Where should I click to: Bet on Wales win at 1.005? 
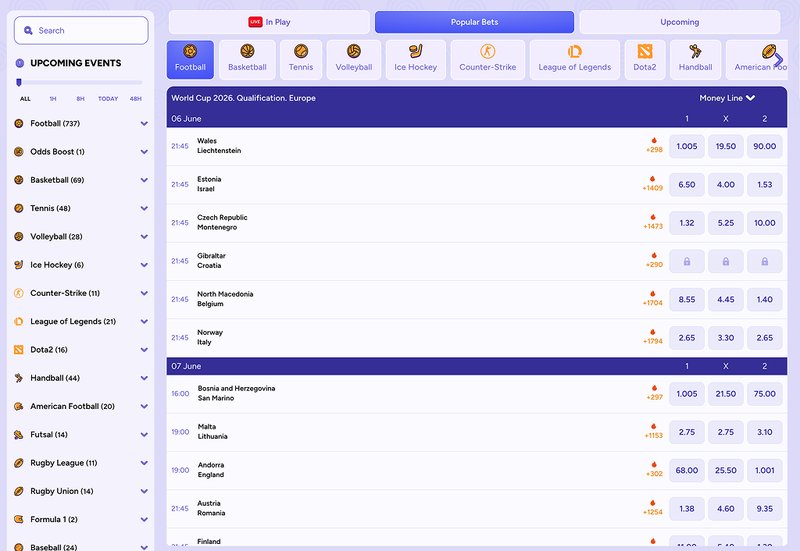click(687, 146)
